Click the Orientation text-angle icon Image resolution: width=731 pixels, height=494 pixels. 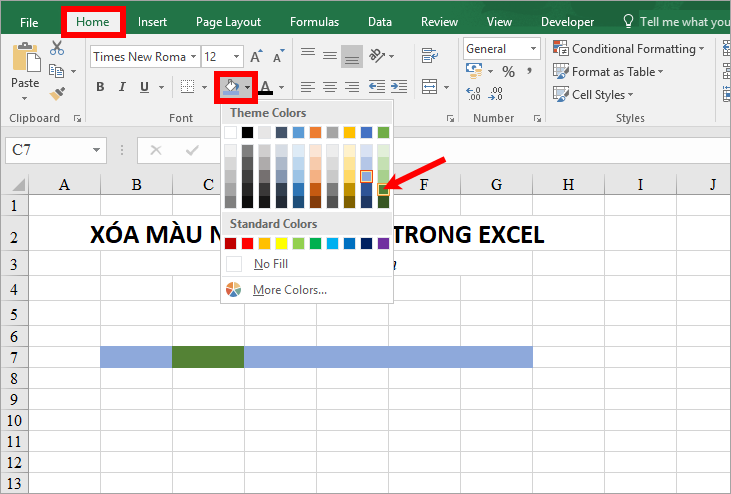377,56
